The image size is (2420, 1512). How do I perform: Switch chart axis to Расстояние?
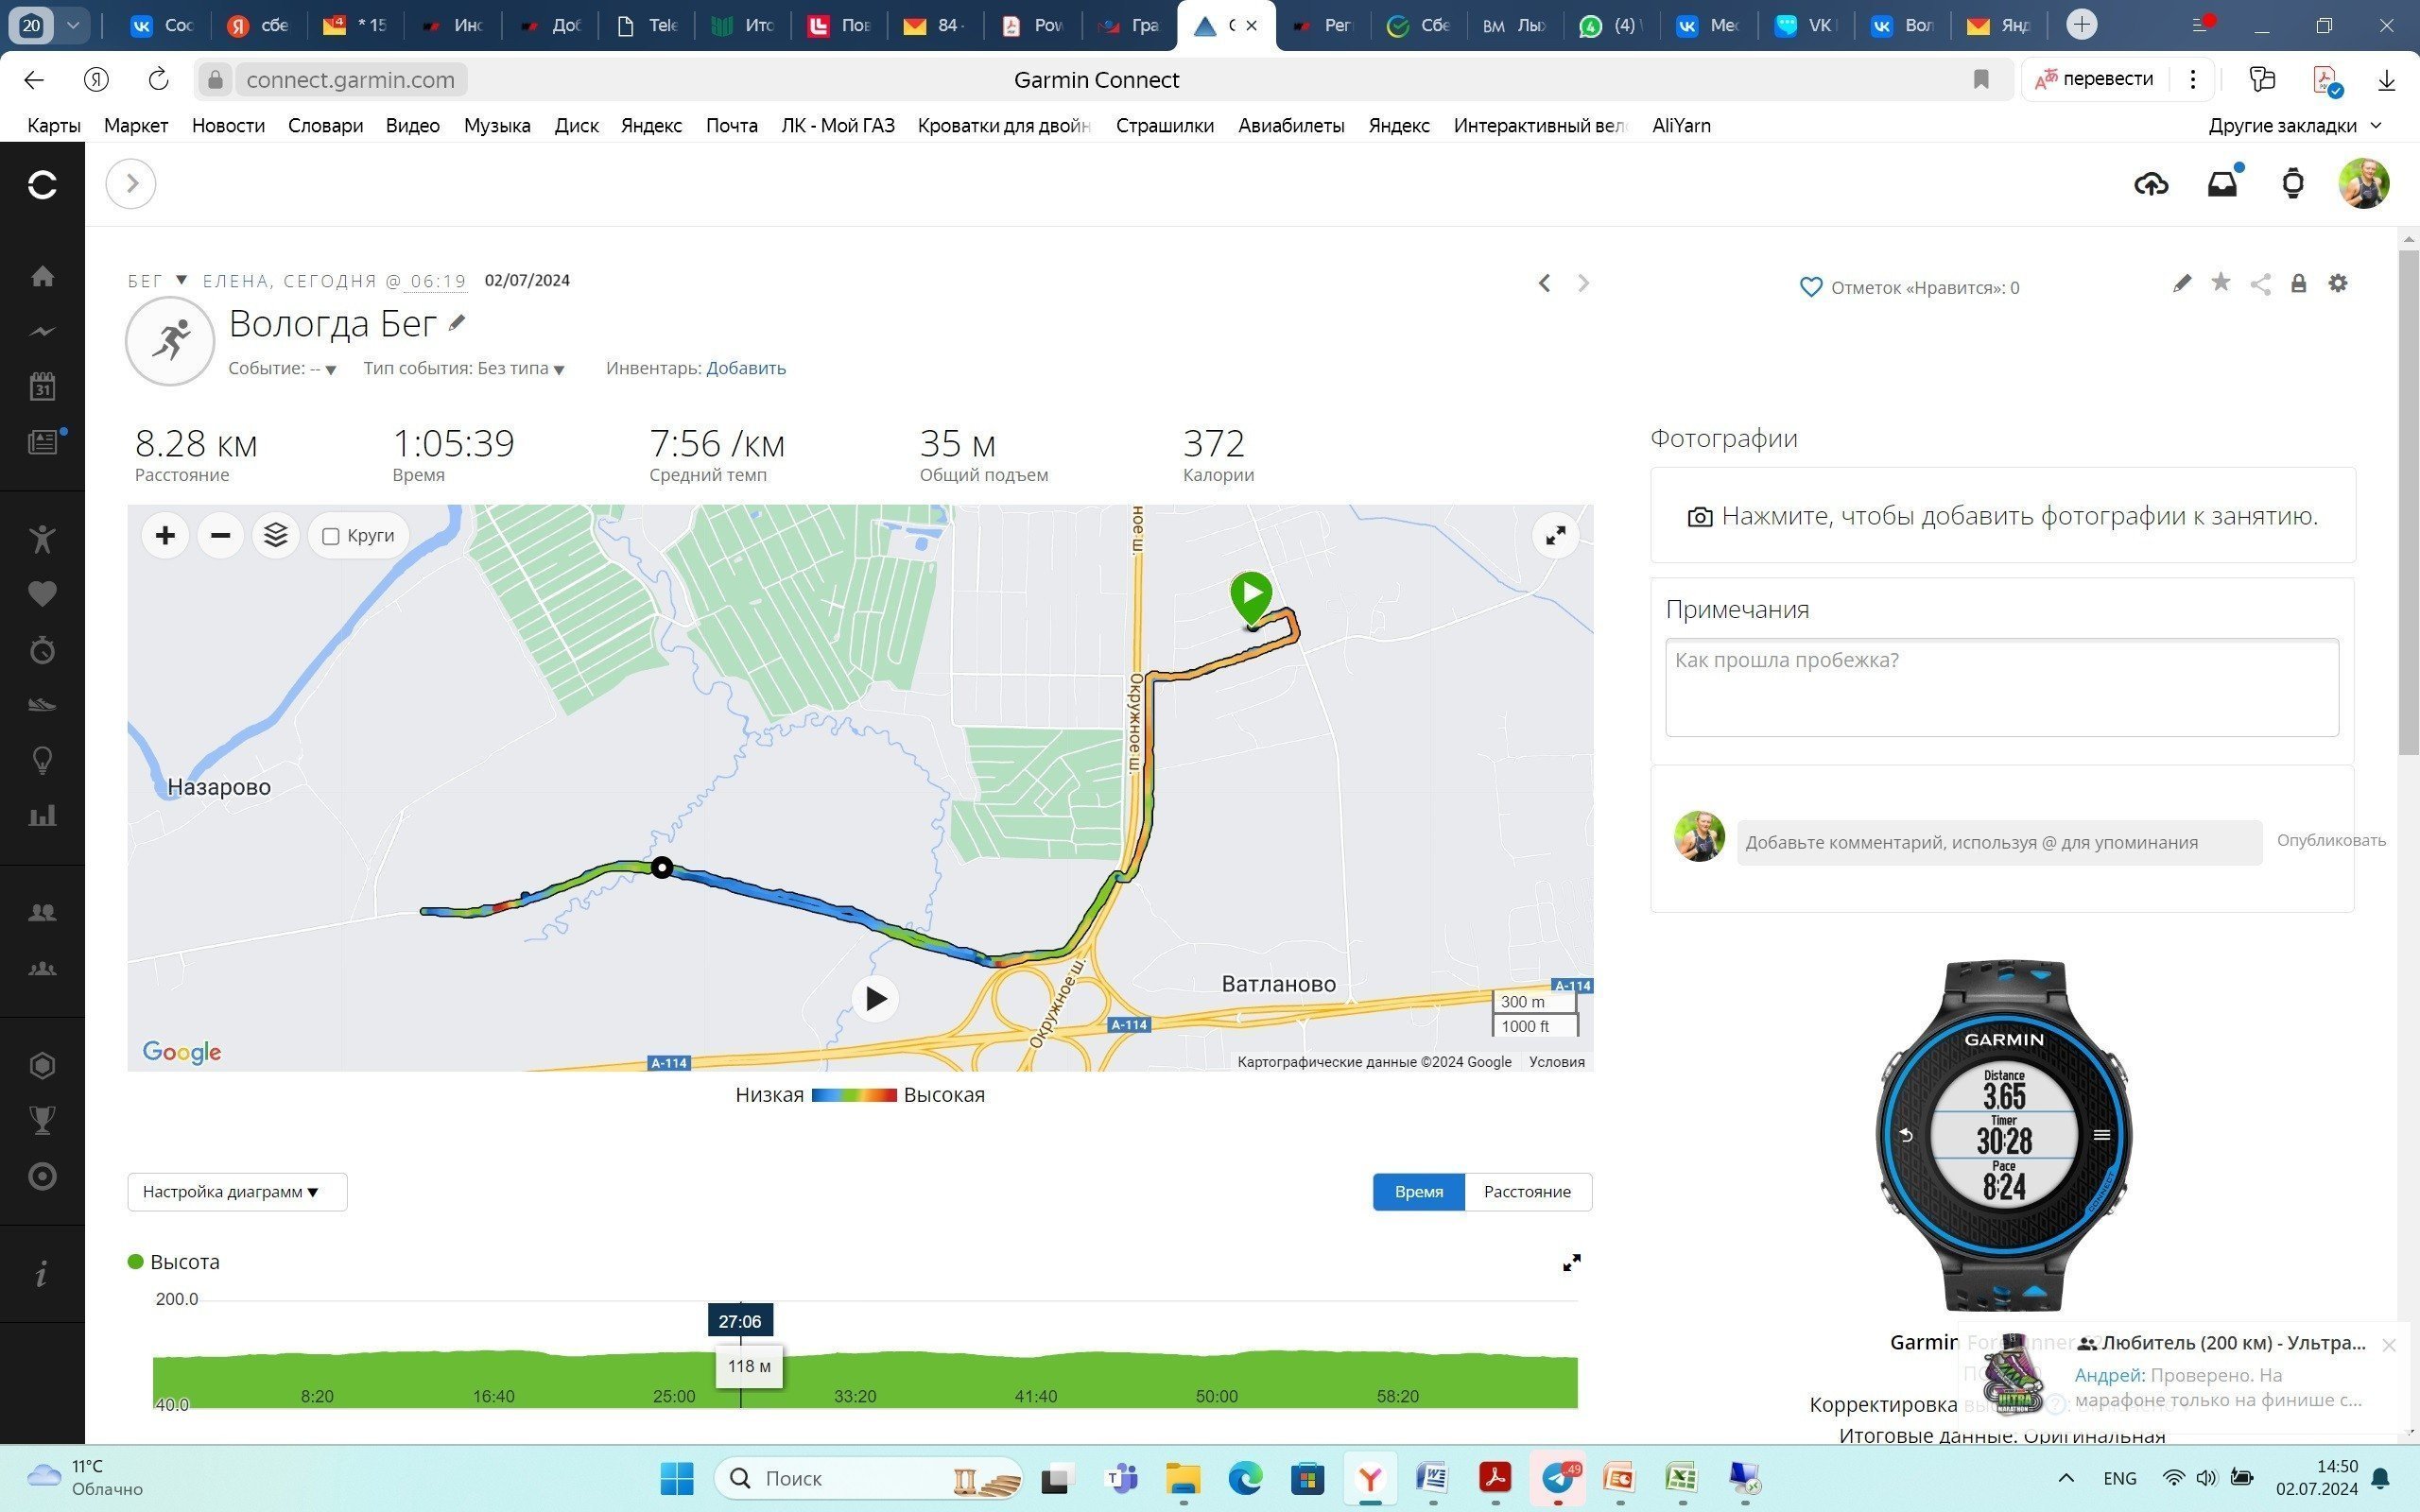coord(1528,1192)
